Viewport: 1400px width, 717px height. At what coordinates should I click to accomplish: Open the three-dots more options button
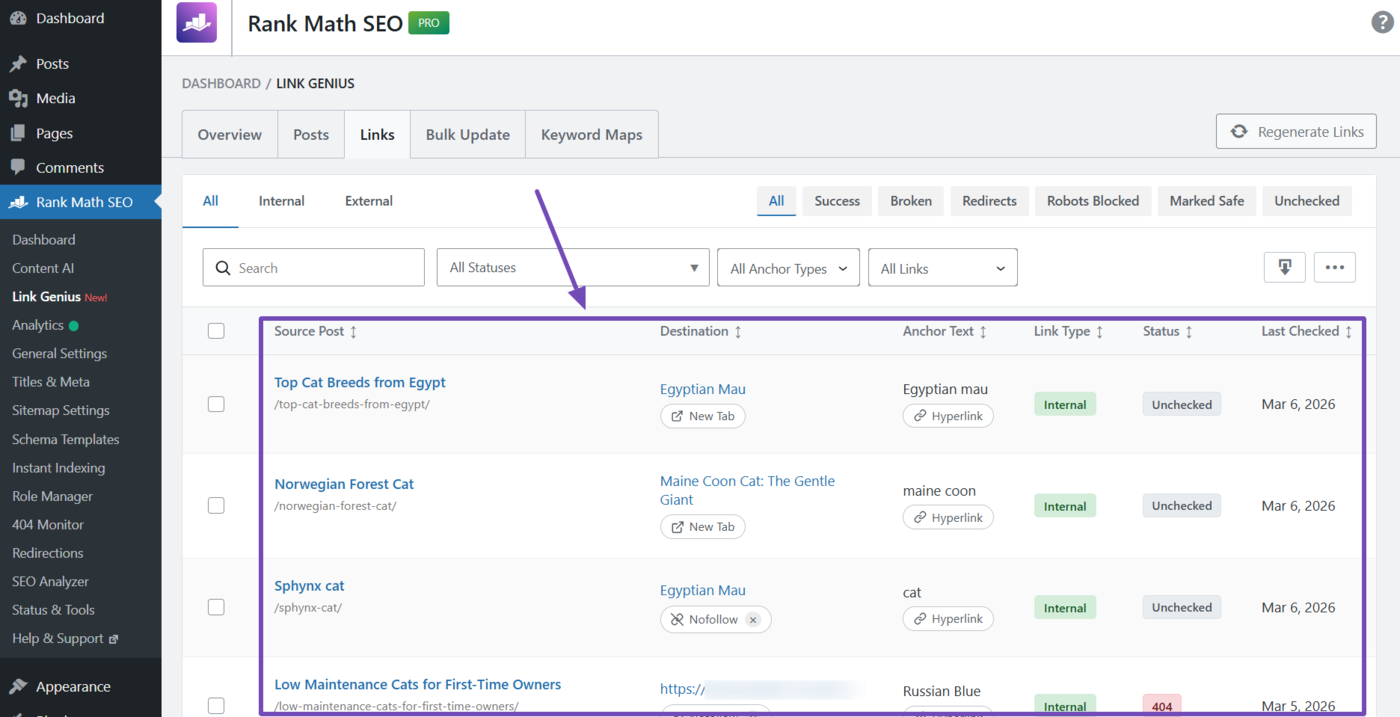coord(1335,267)
